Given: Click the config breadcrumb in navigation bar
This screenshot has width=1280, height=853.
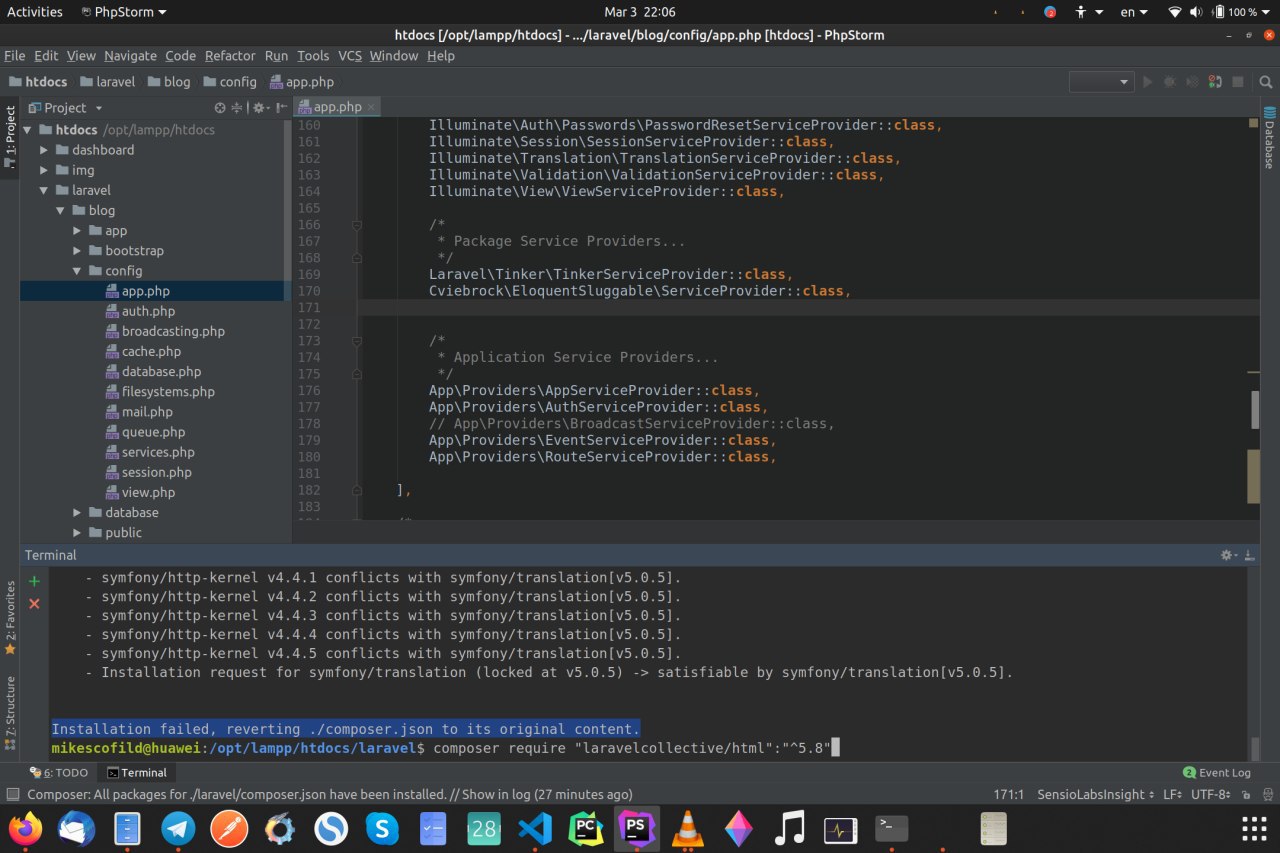Looking at the screenshot, I should click(x=229, y=82).
